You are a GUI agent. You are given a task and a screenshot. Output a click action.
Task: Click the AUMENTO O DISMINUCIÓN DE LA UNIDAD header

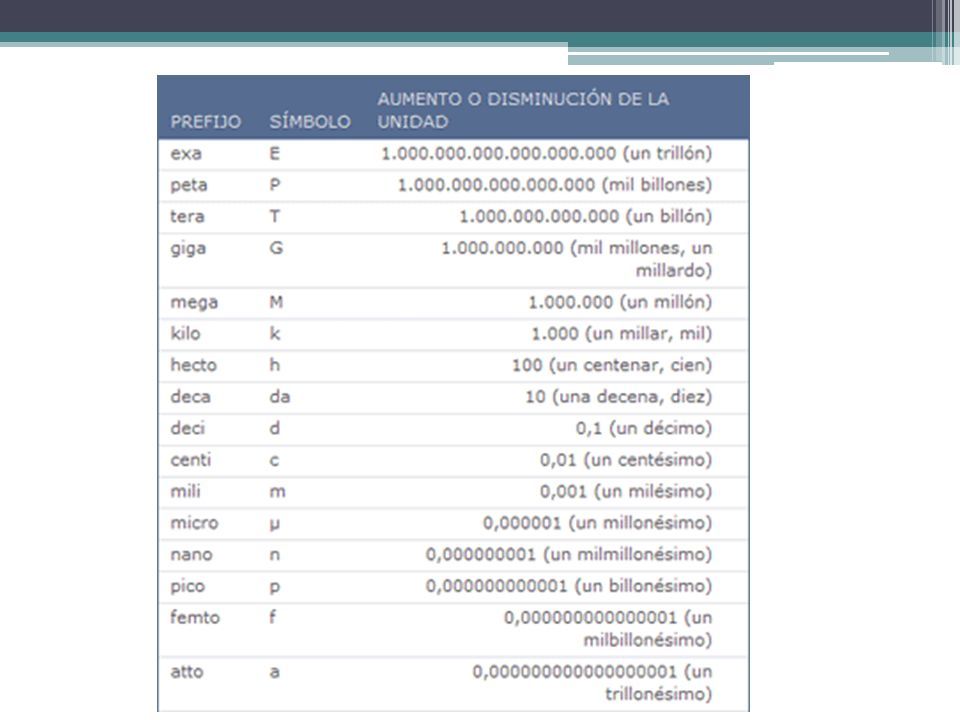pyautogui.click(x=523, y=110)
